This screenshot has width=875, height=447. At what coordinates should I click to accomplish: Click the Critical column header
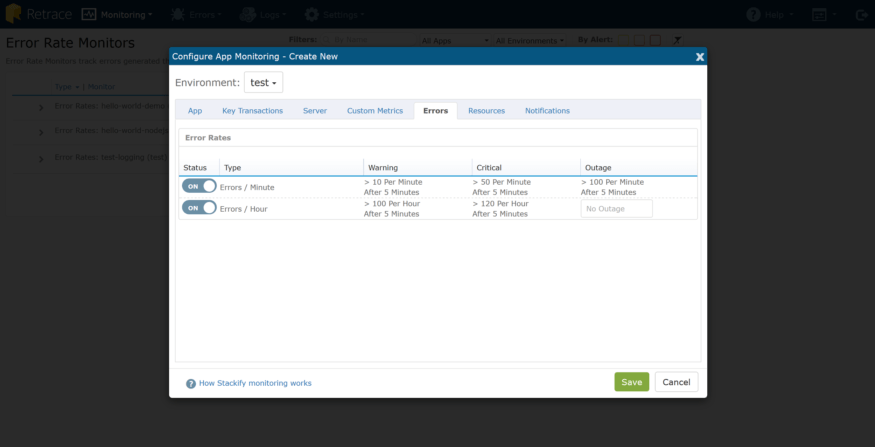pos(489,167)
